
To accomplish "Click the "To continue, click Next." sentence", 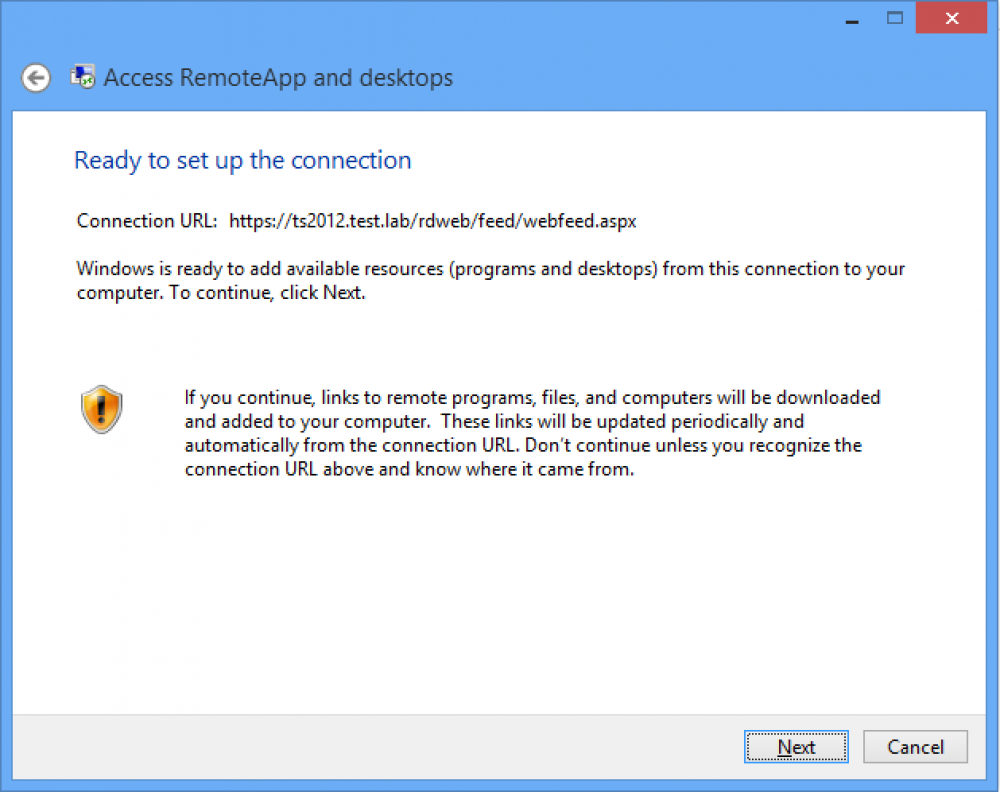I will (x=267, y=293).
